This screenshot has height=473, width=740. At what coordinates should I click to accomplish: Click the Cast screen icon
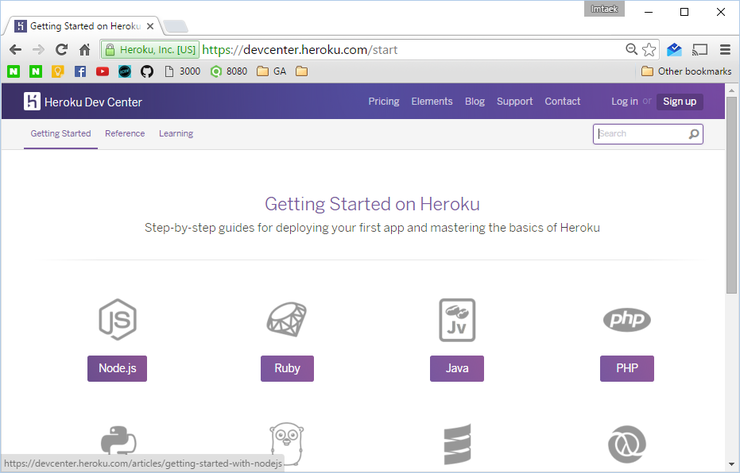(x=699, y=50)
